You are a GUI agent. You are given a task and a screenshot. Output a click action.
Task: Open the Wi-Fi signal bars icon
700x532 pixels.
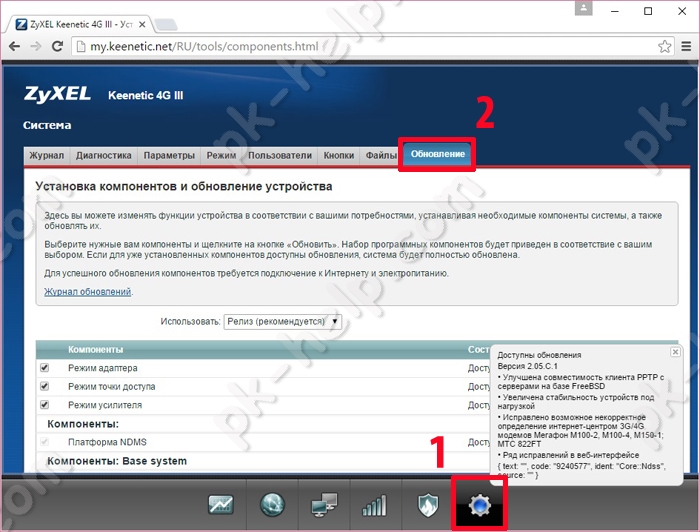pos(374,506)
